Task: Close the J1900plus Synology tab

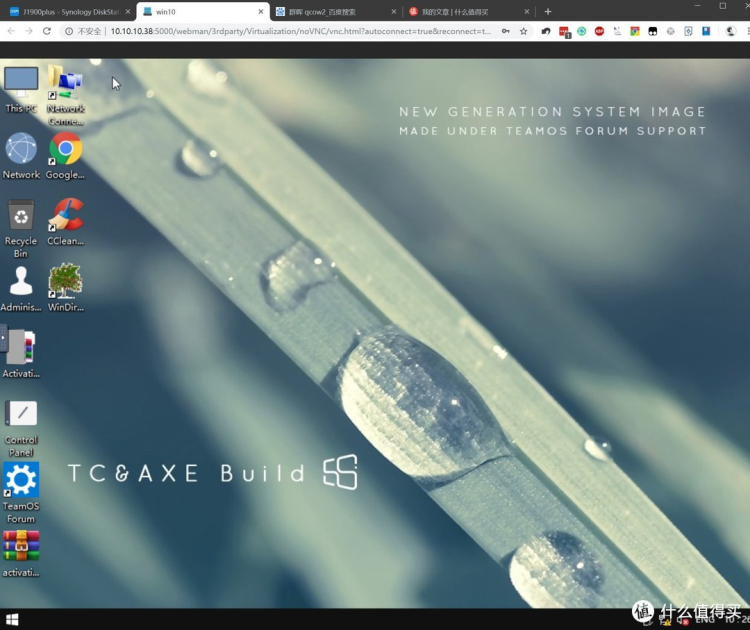Action: (128, 11)
